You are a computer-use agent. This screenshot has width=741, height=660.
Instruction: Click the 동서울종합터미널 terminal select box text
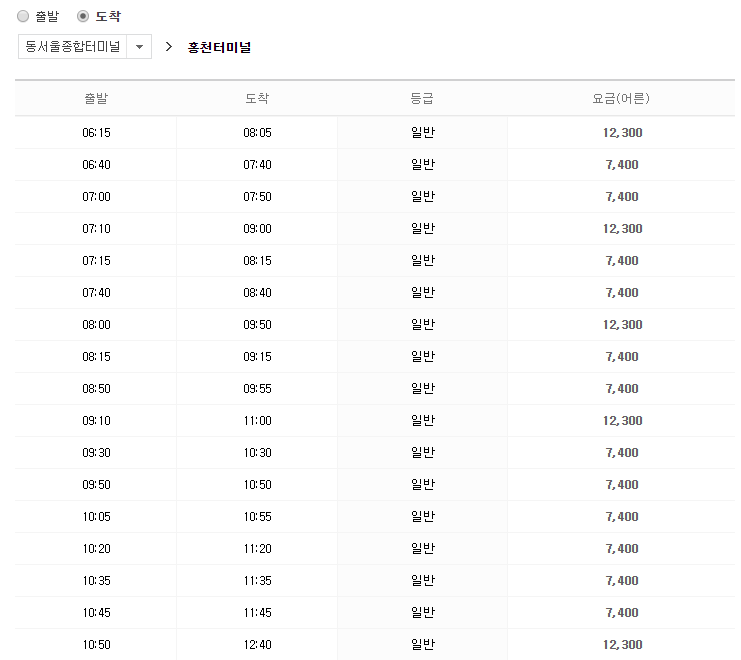pyautogui.click(x=72, y=47)
